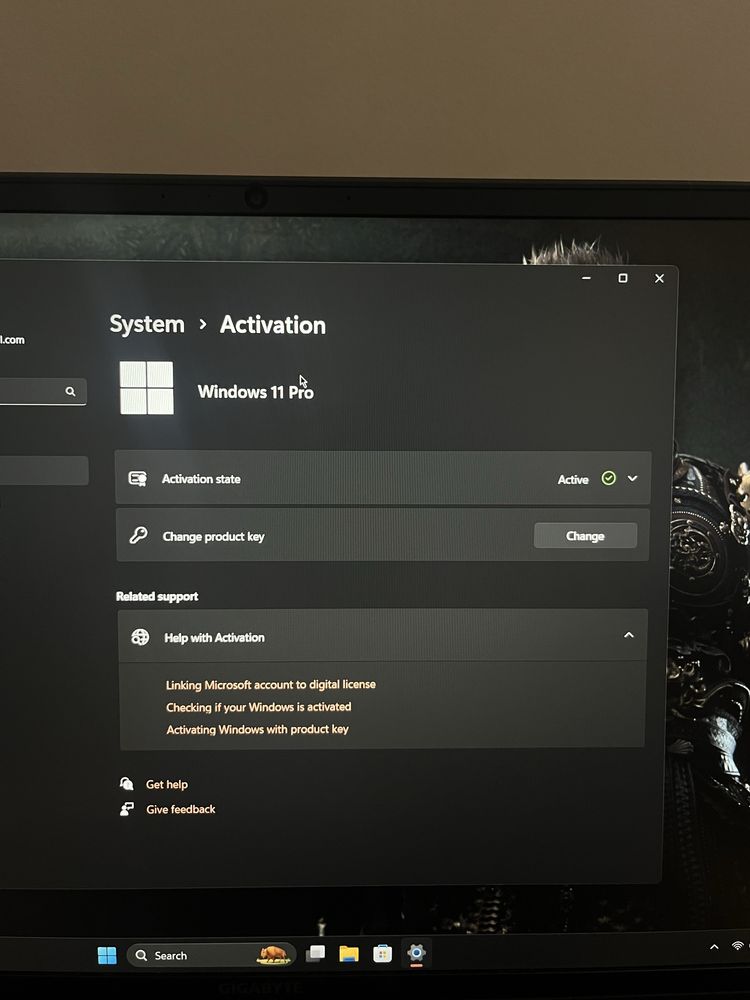The width and height of the screenshot is (750, 1000).
Task: Click the Give feedback link
Action: point(180,809)
